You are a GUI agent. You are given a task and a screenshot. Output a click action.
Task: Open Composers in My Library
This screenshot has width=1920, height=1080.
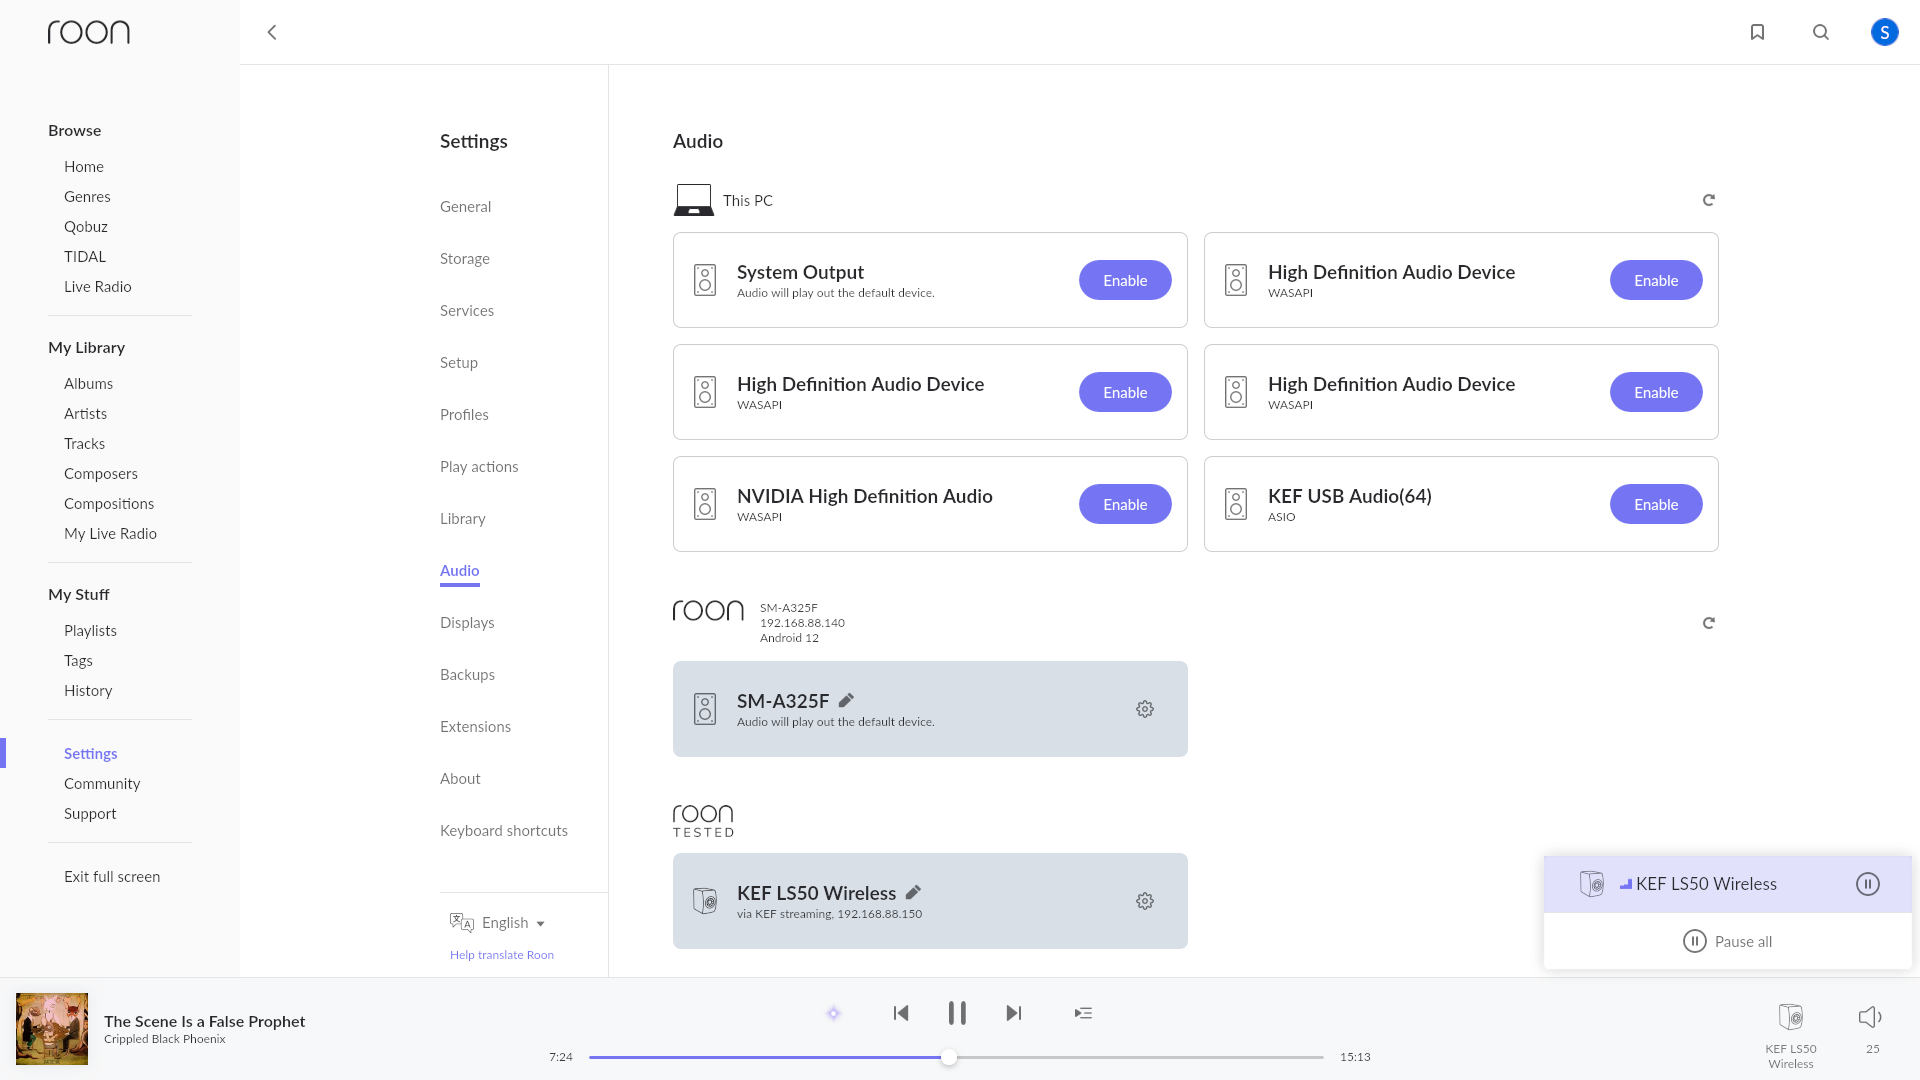(101, 474)
